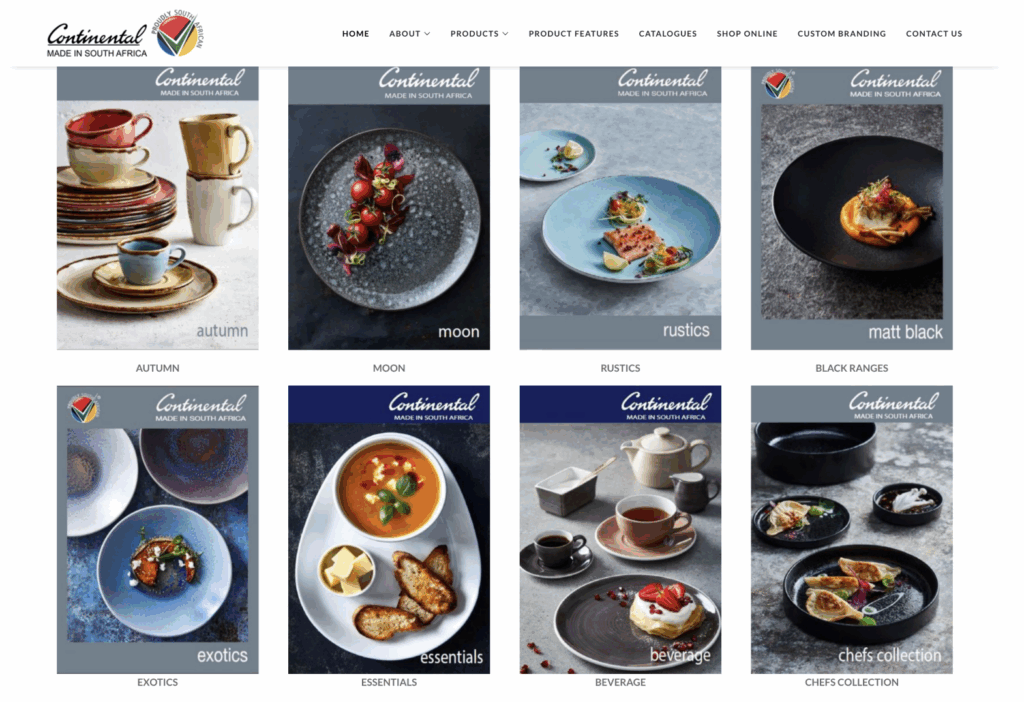The width and height of the screenshot is (1024, 702).
Task: Open the Chefs Collection catalogue cover
Action: pyautogui.click(x=852, y=530)
